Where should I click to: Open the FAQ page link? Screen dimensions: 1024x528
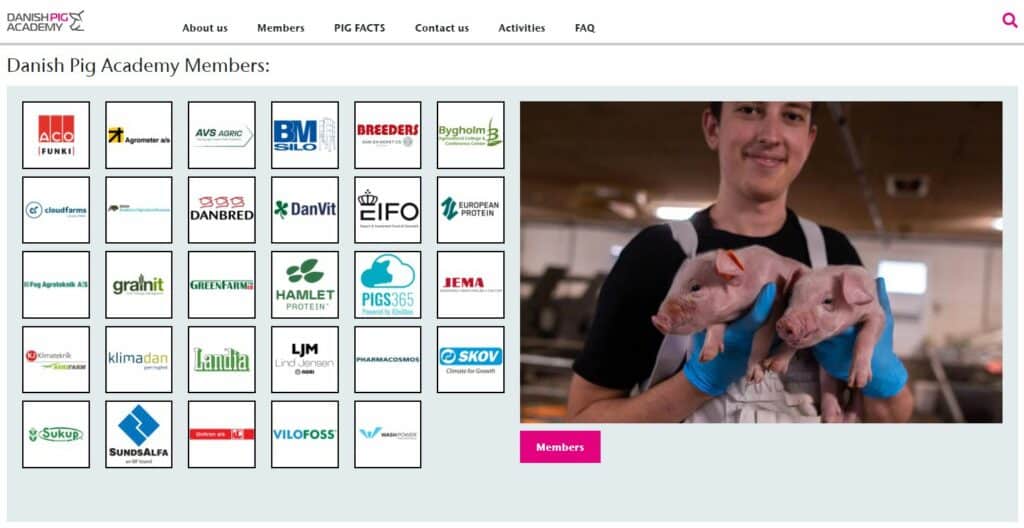tap(585, 28)
